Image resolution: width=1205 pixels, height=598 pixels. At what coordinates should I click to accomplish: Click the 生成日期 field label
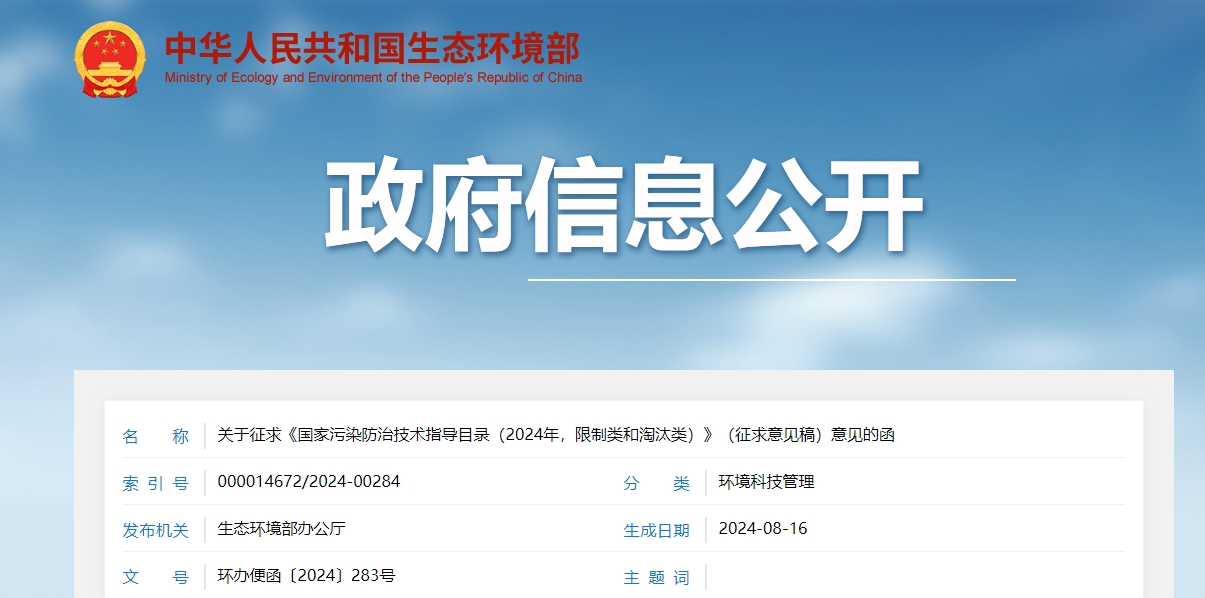click(x=655, y=530)
